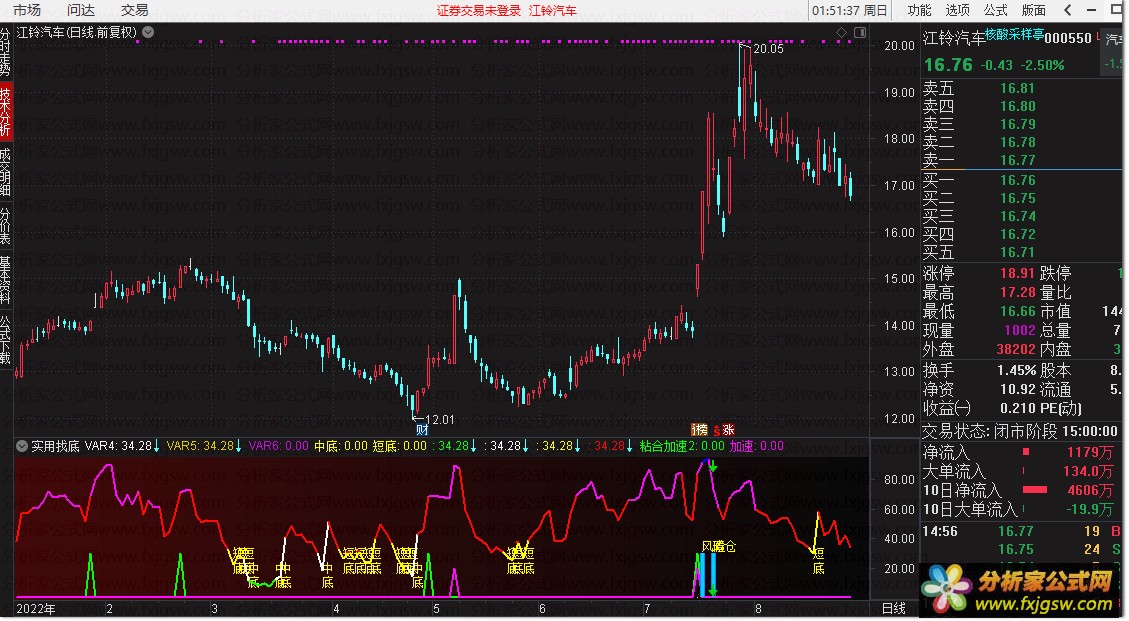Viewport: 1129px width, 621px height.
Task: Open the 问达 menu
Action: point(81,10)
